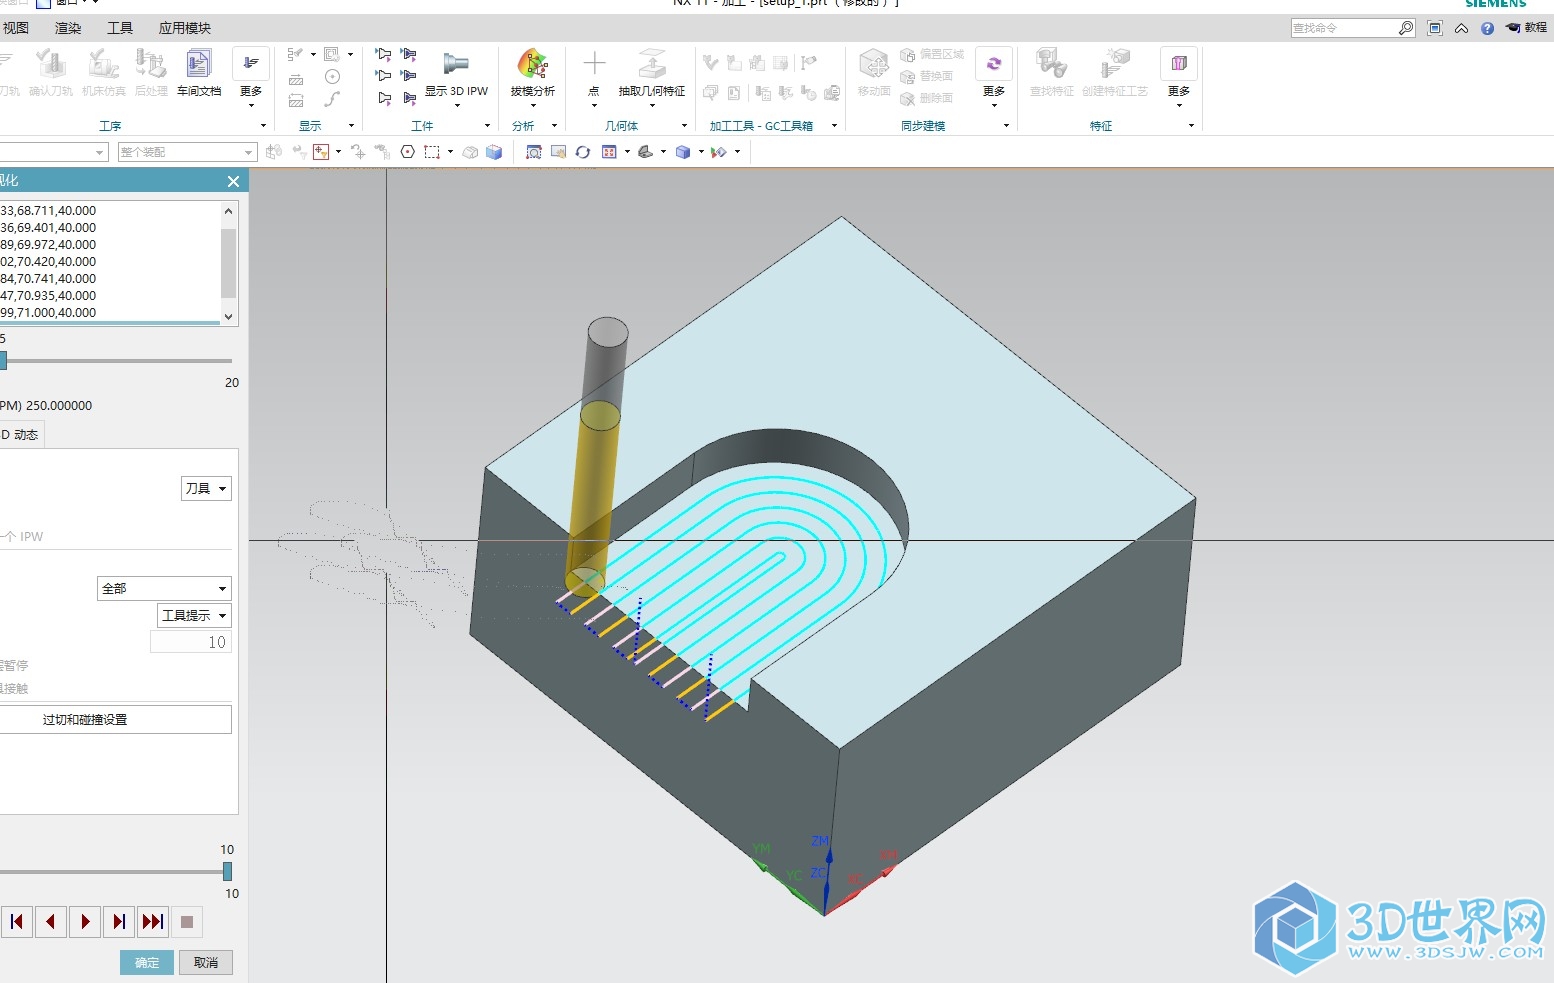
Task: Click the coordinate list scroll-up arrow
Action: pyautogui.click(x=229, y=211)
